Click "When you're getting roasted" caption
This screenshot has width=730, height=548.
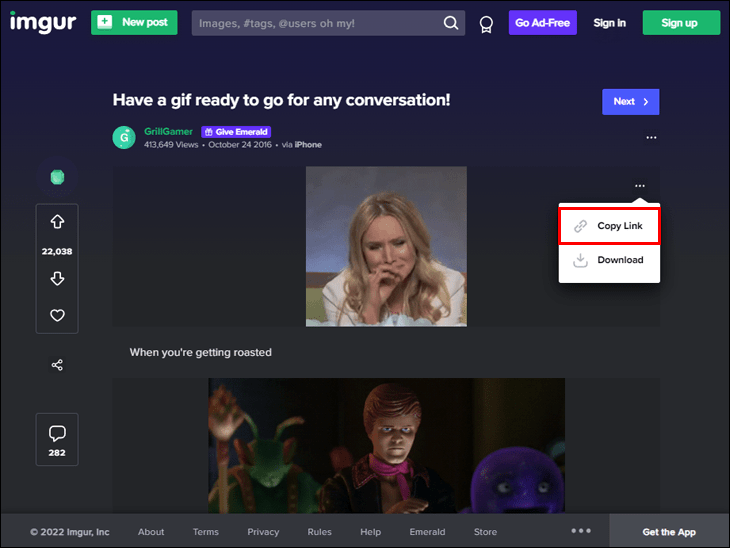coord(201,352)
